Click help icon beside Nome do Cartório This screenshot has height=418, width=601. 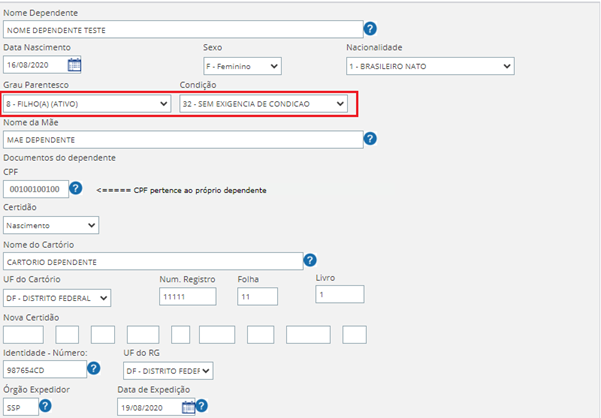(310, 260)
